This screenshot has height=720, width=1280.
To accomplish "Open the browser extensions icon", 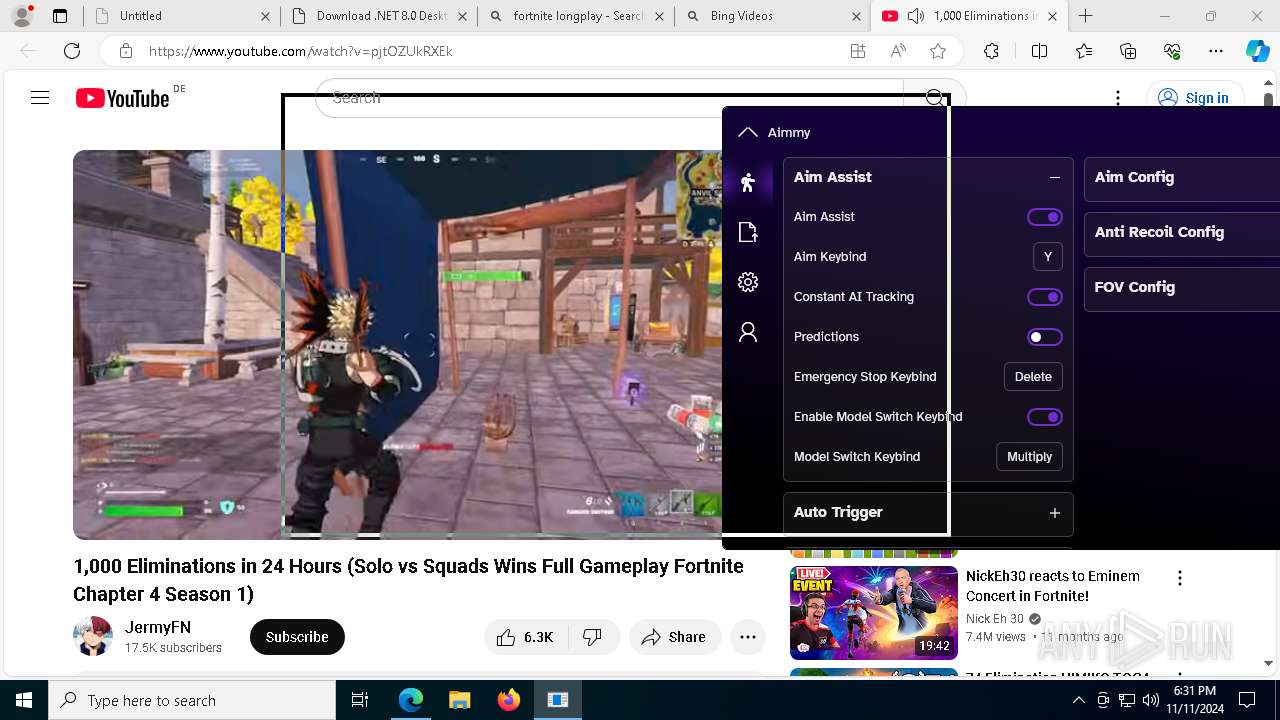I will (991, 51).
